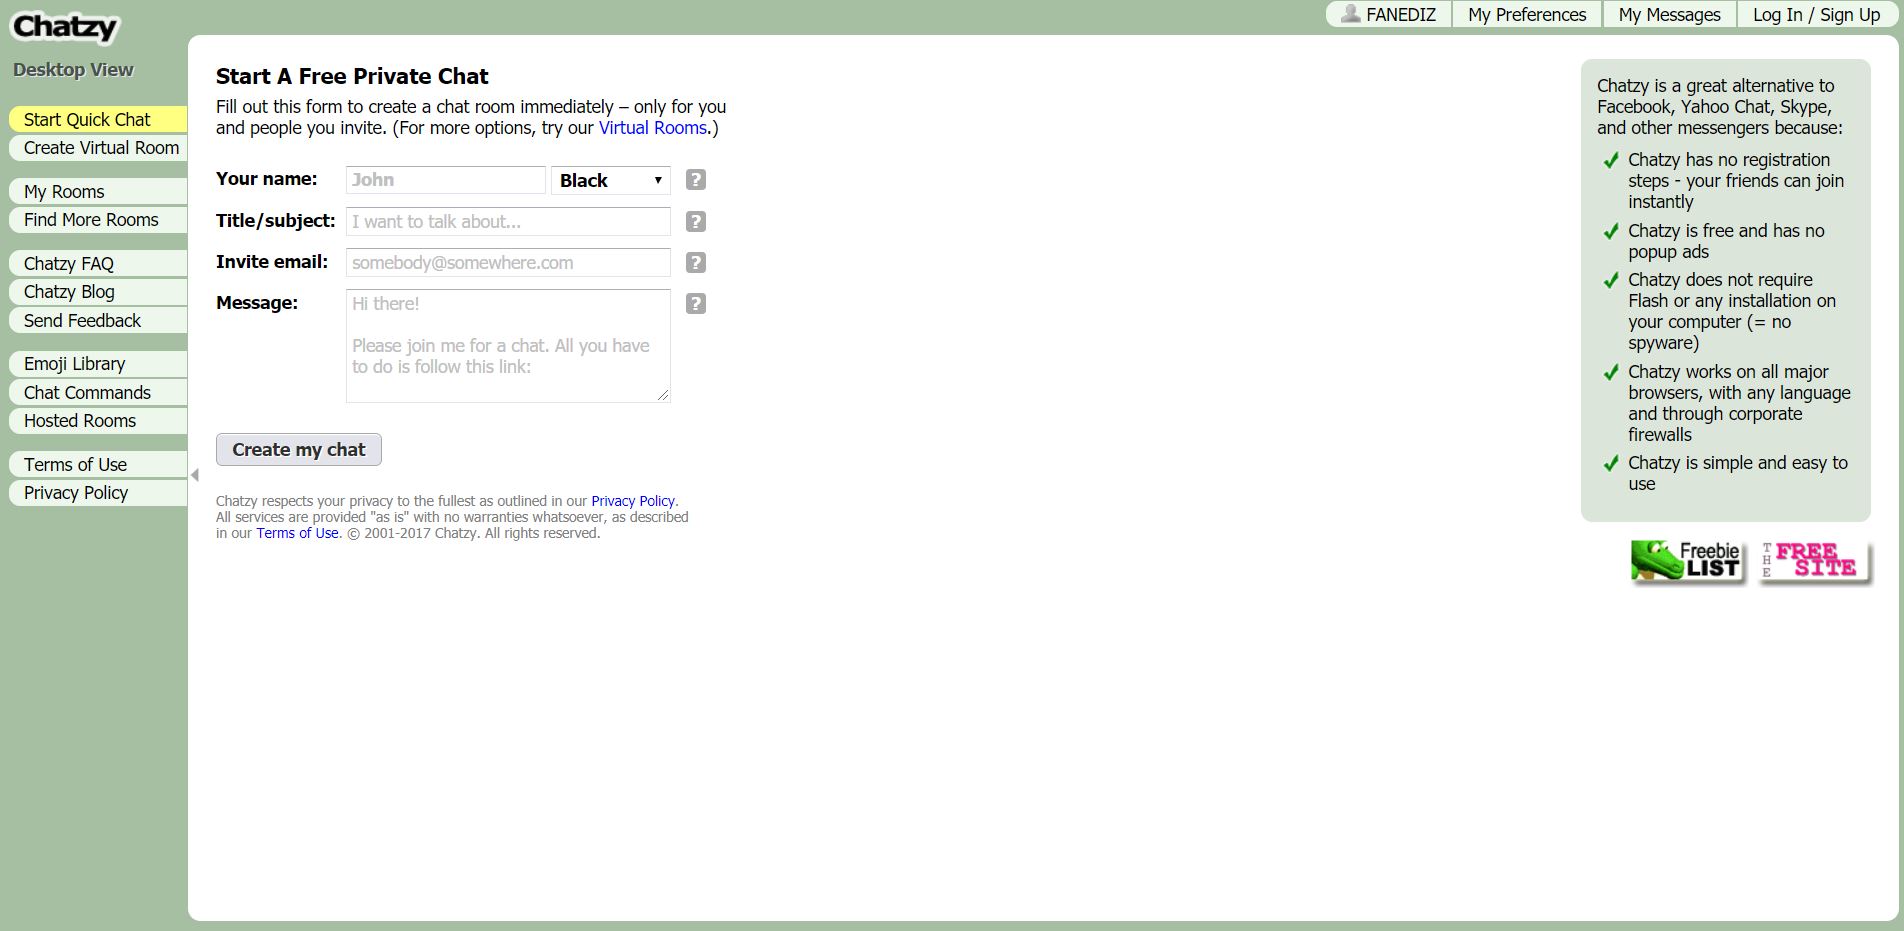Open Create Virtual Room in sidebar

click(98, 148)
